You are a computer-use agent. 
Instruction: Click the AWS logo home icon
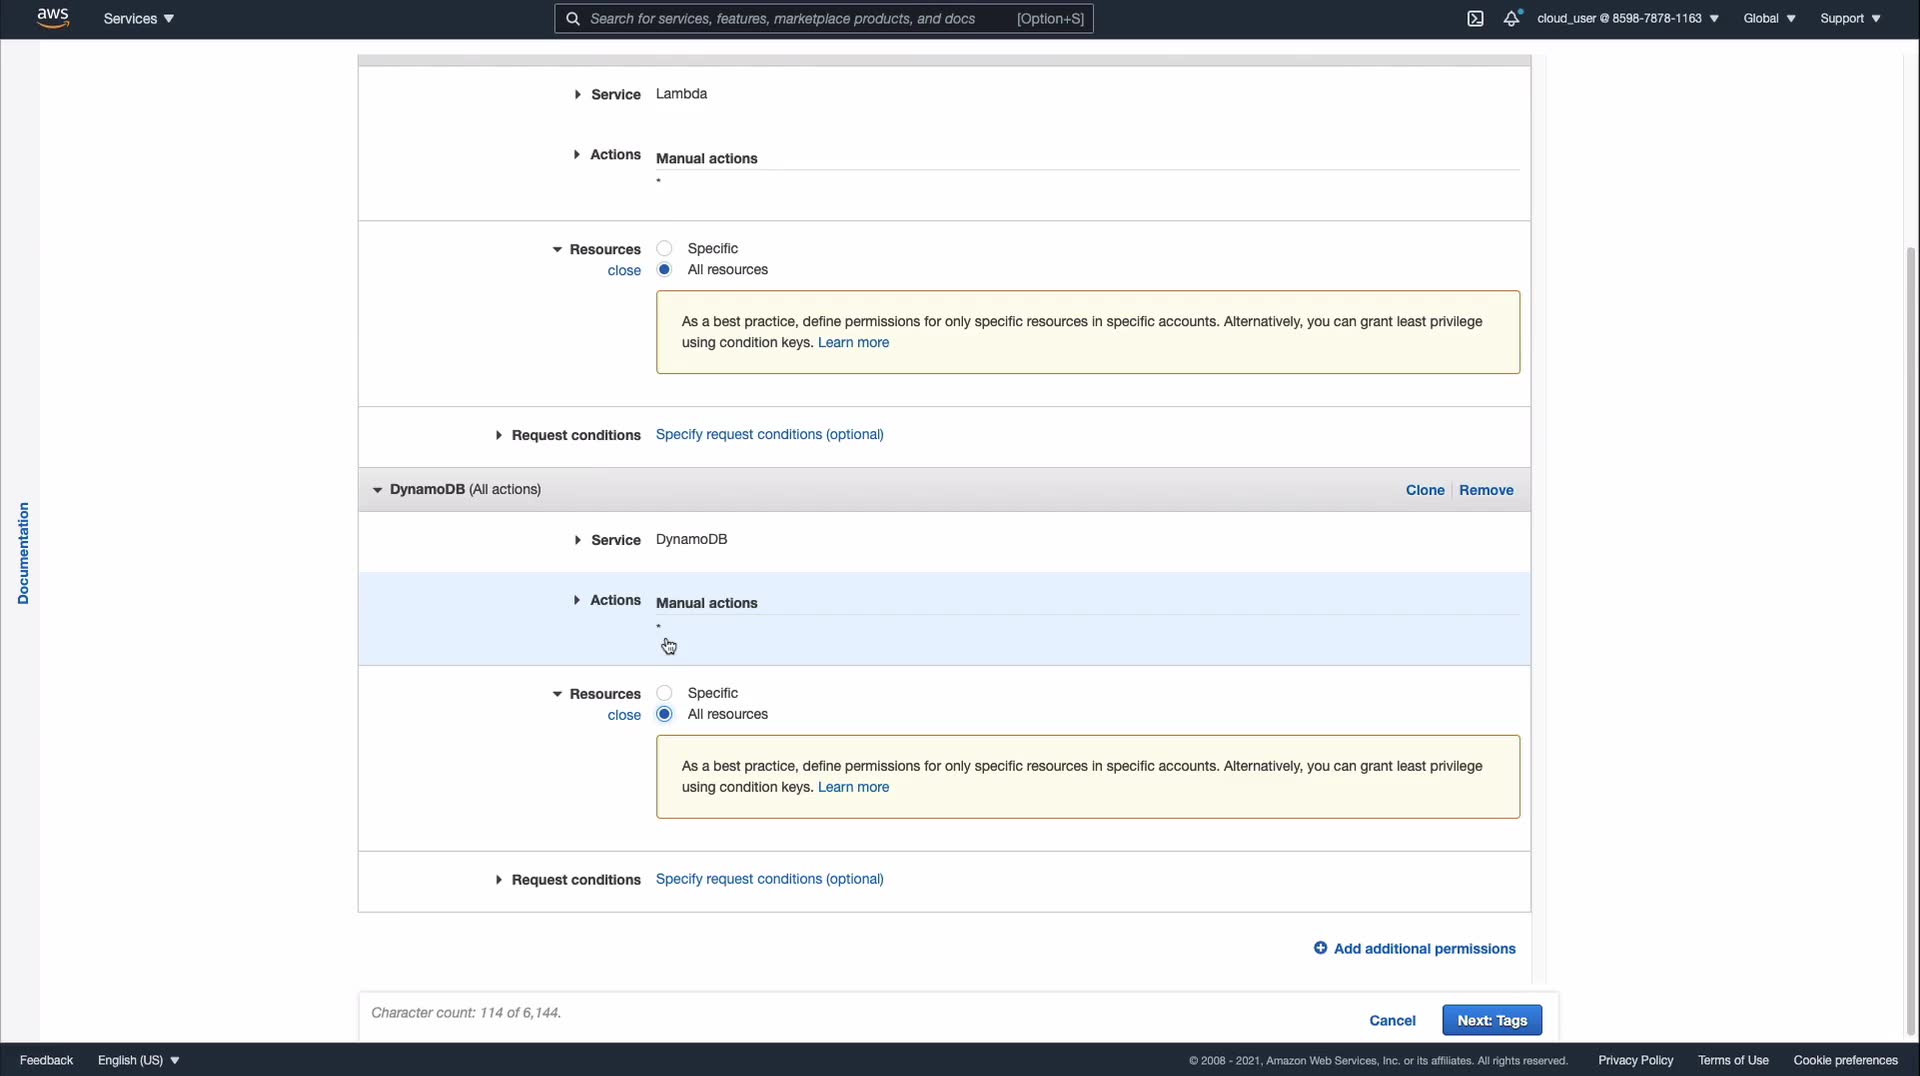[52, 18]
